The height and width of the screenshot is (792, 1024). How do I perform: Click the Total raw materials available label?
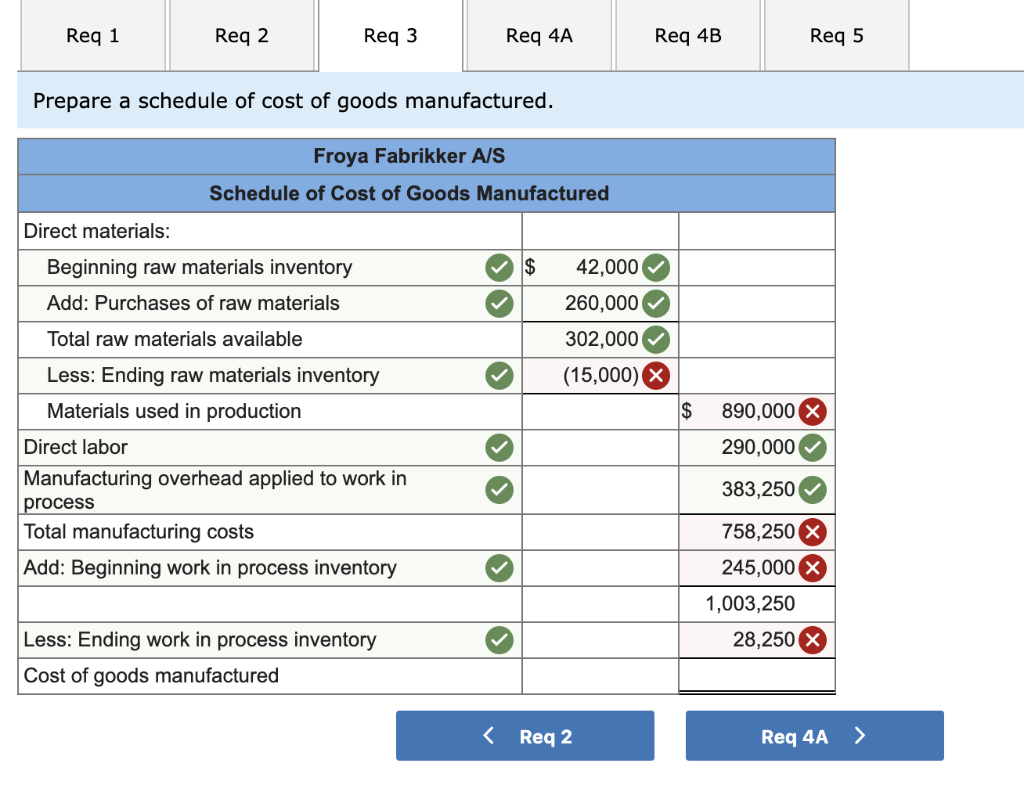pyautogui.click(x=174, y=340)
